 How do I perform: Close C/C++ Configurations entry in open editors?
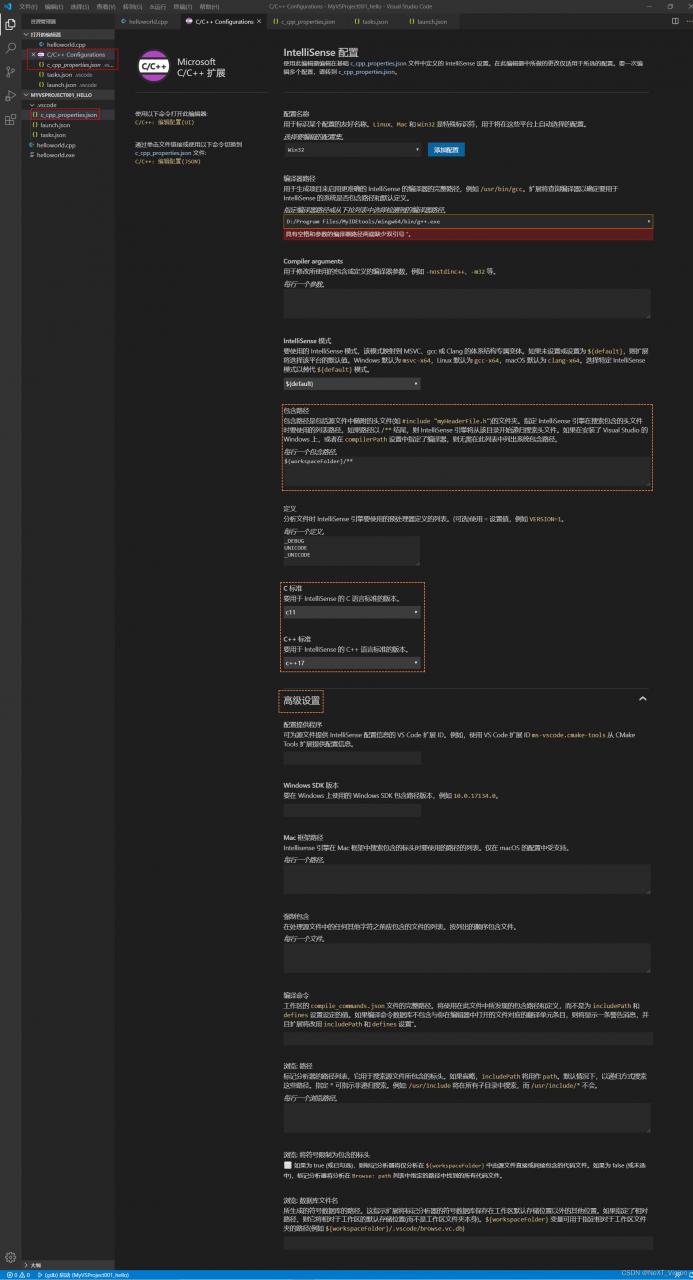[x=33, y=55]
